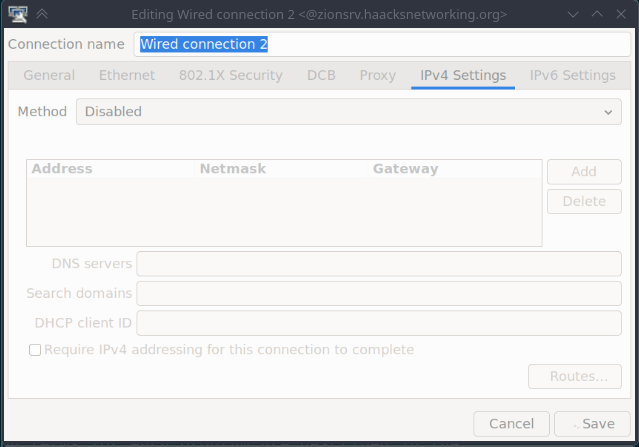Click the network window icon in title bar
The width and height of the screenshot is (639, 447).
pyautogui.click(x=18, y=14)
